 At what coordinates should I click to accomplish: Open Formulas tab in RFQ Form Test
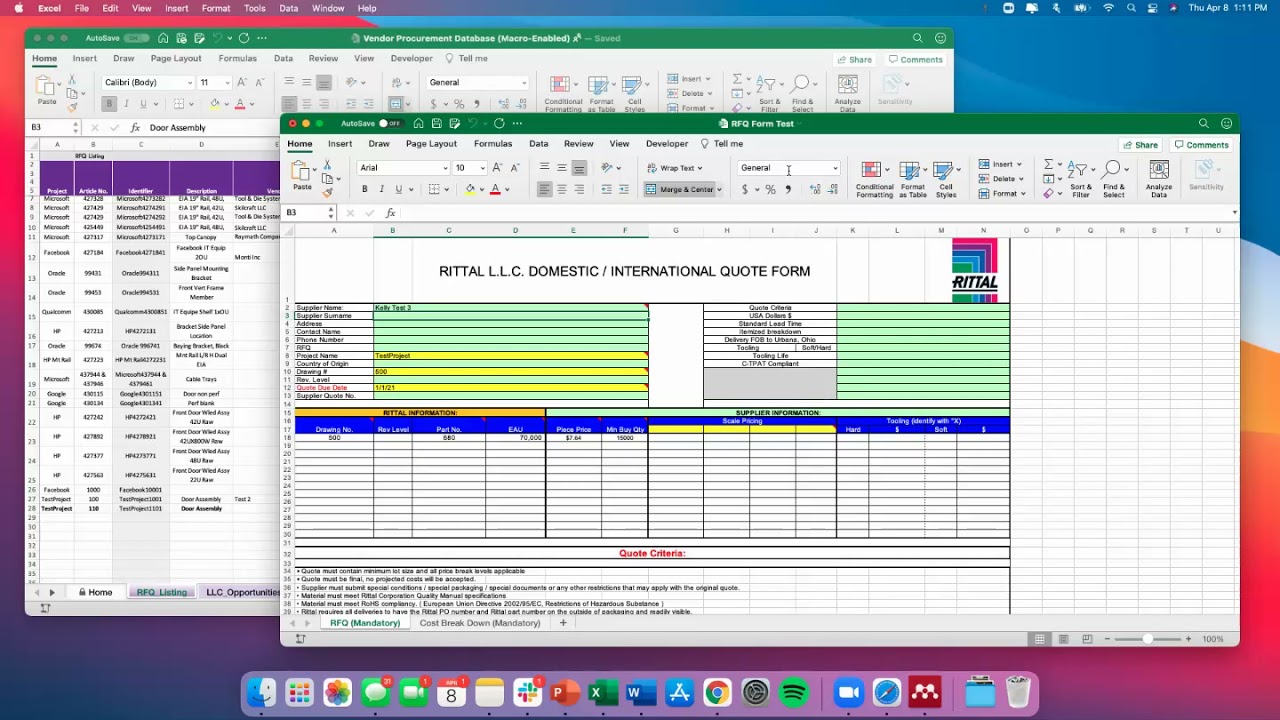pos(493,144)
